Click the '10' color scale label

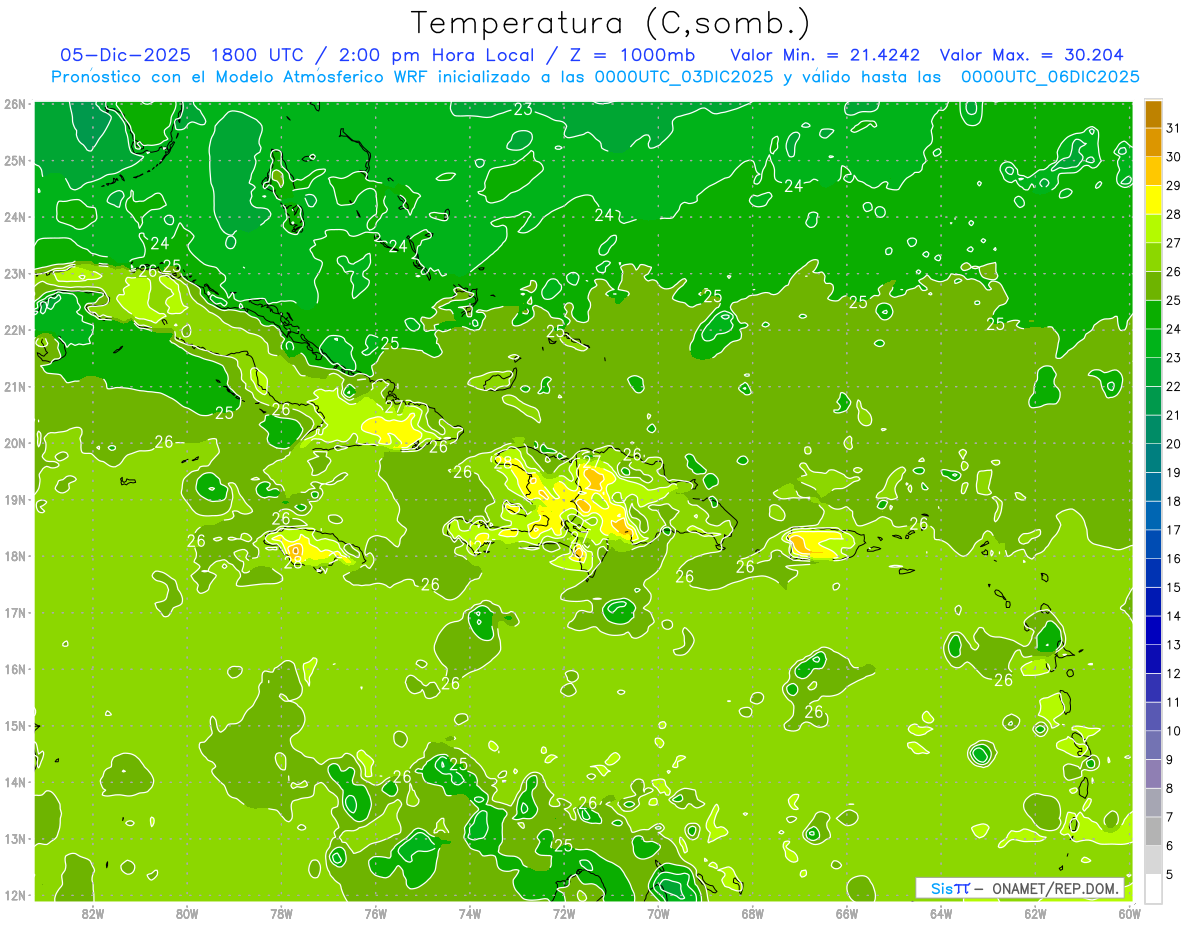click(1173, 731)
